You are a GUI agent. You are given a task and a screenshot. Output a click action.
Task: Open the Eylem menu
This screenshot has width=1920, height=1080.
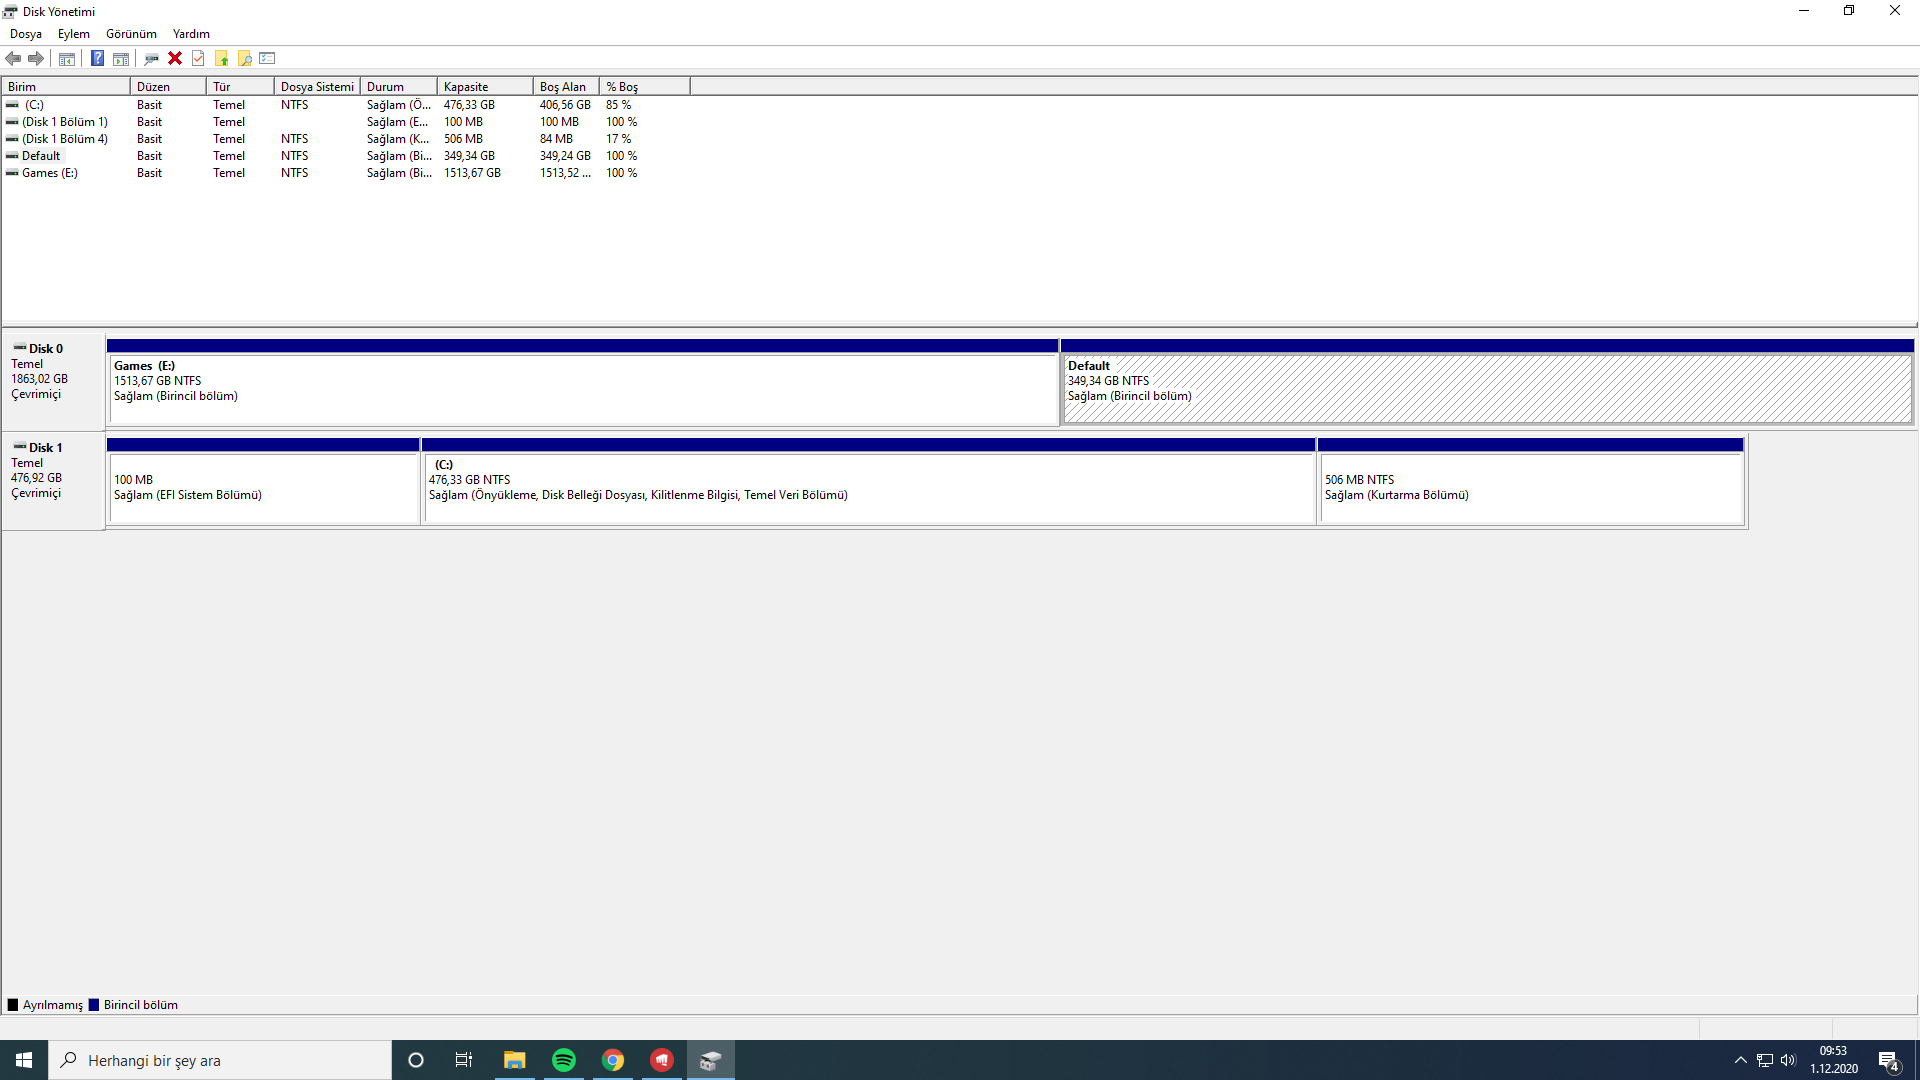(73, 34)
